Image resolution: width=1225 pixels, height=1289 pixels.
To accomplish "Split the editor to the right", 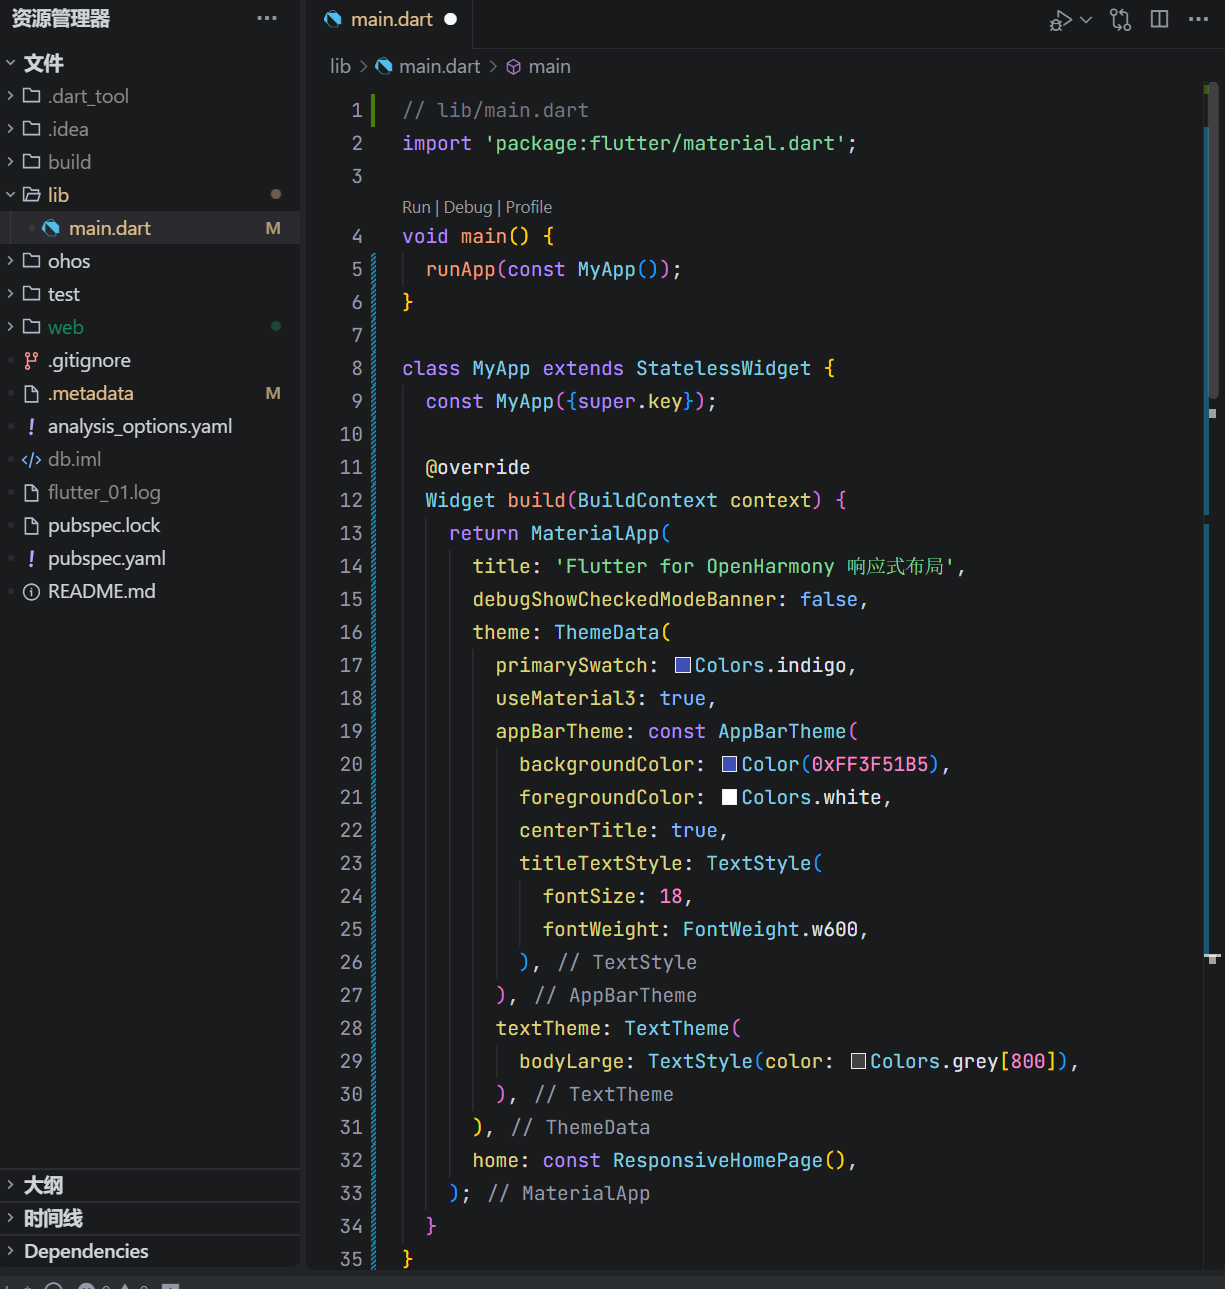I will [1160, 19].
